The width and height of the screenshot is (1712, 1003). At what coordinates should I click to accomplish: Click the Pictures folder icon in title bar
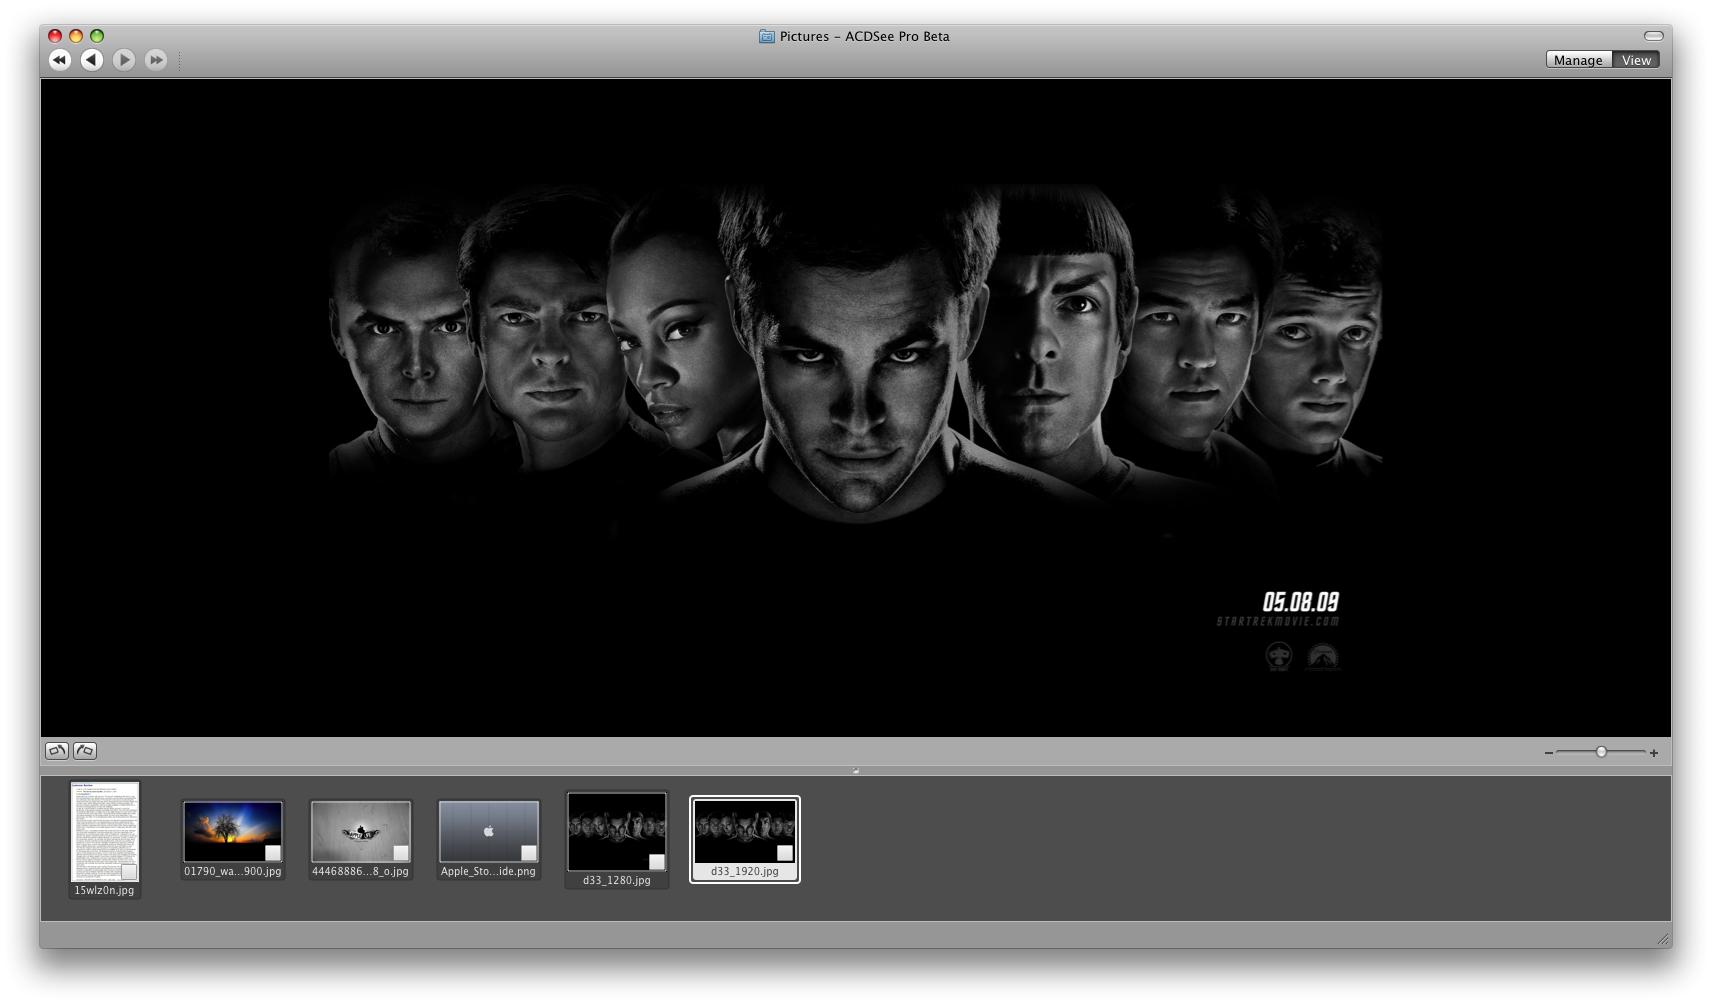click(x=767, y=36)
